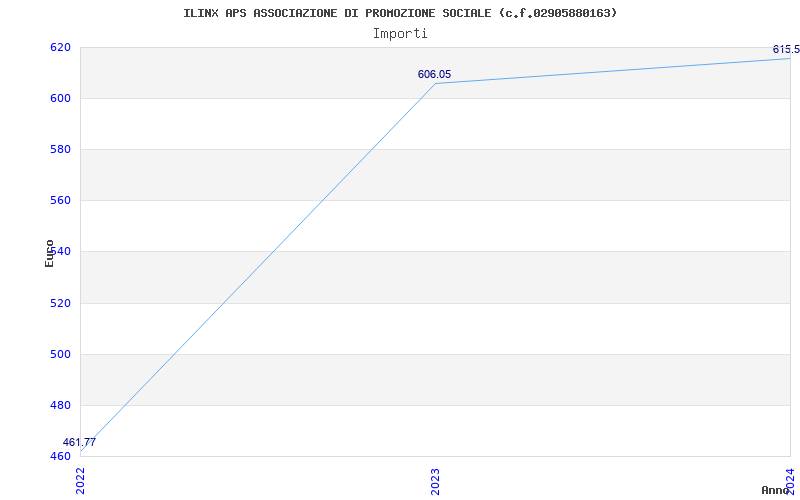The image size is (800, 500).
Task: Click the 480 y-axis value
Action: point(60,405)
